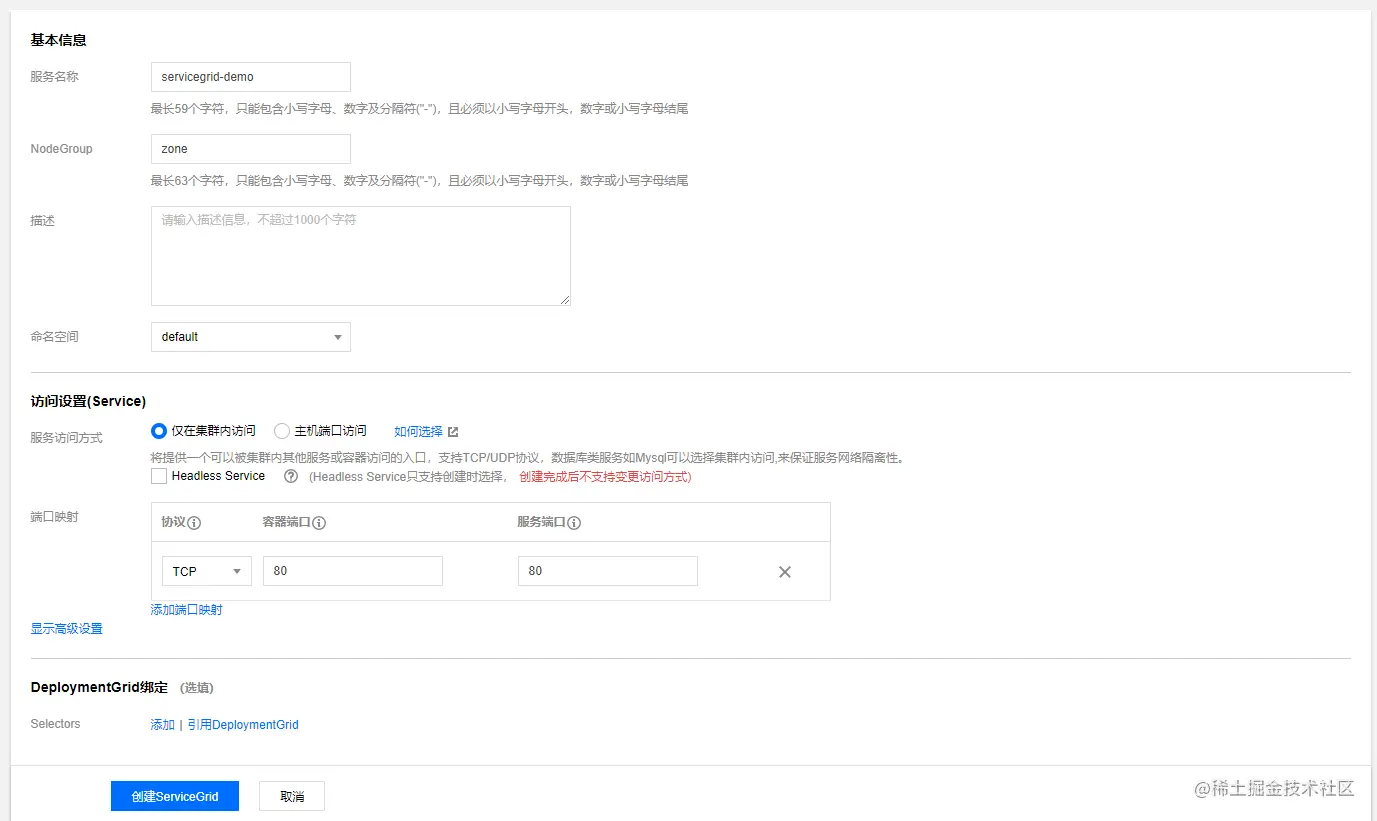Click the 容器端口 column header
The width and height of the screenshot is (1377, 821).
287,523
